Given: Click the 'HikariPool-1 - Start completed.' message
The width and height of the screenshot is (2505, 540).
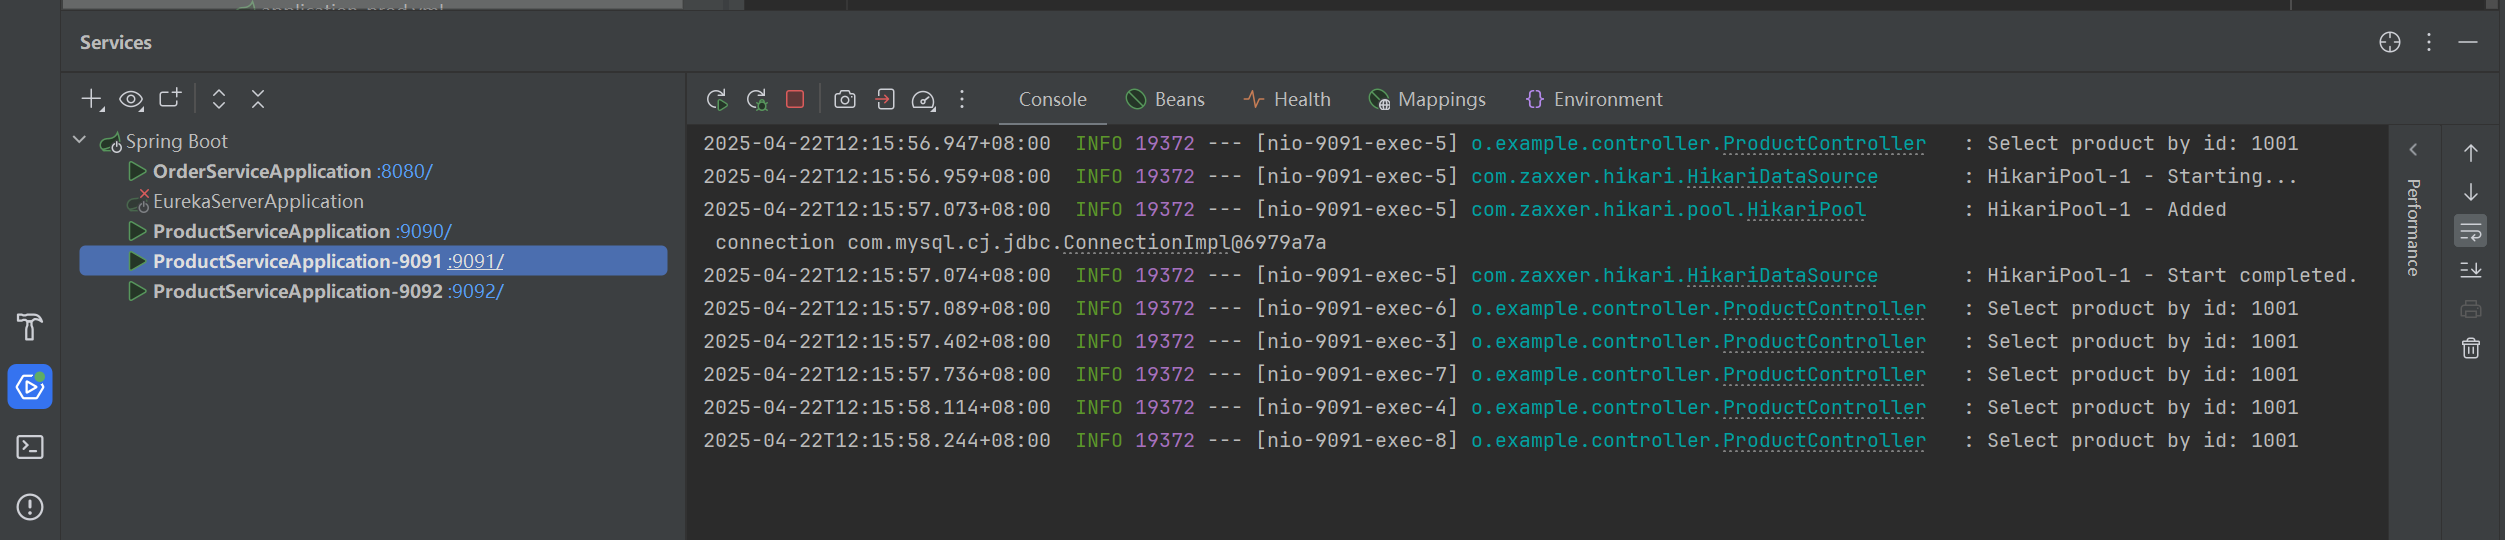Looking at the screenshot, I should 2172,276.
